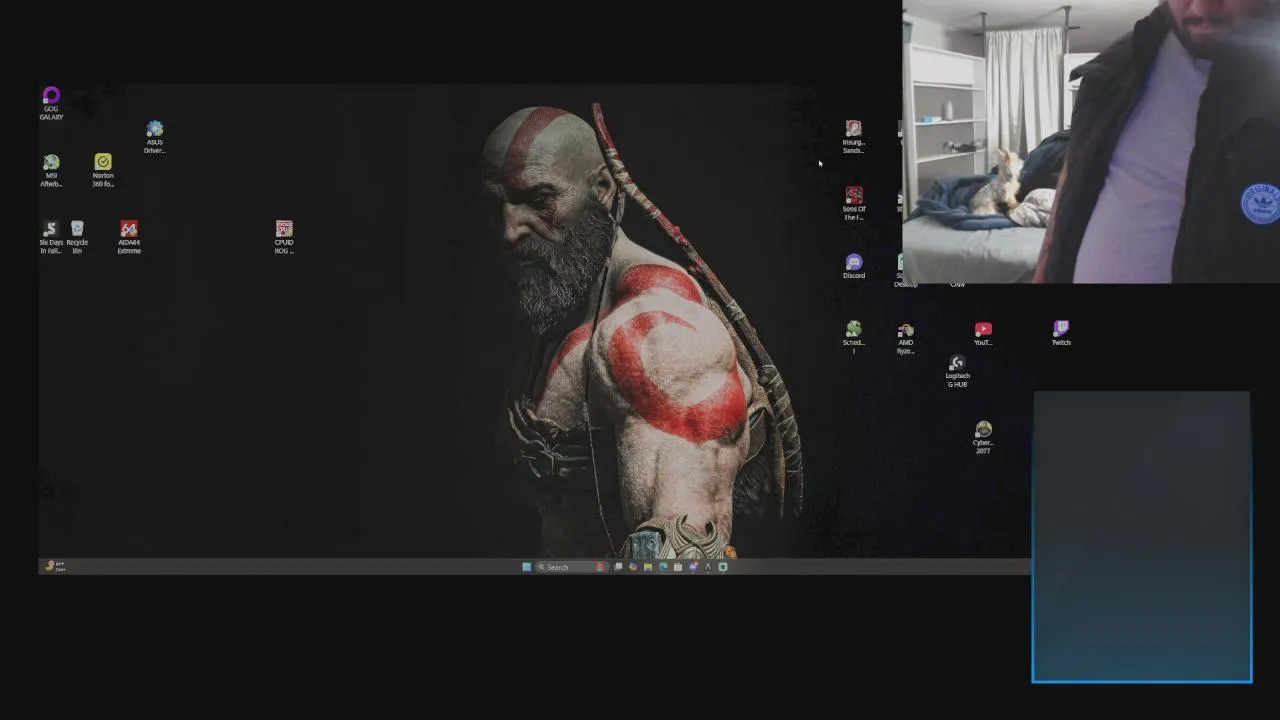
Task: Launch the Twitch desktop shortcut
Action: (x=1061, y=334)
